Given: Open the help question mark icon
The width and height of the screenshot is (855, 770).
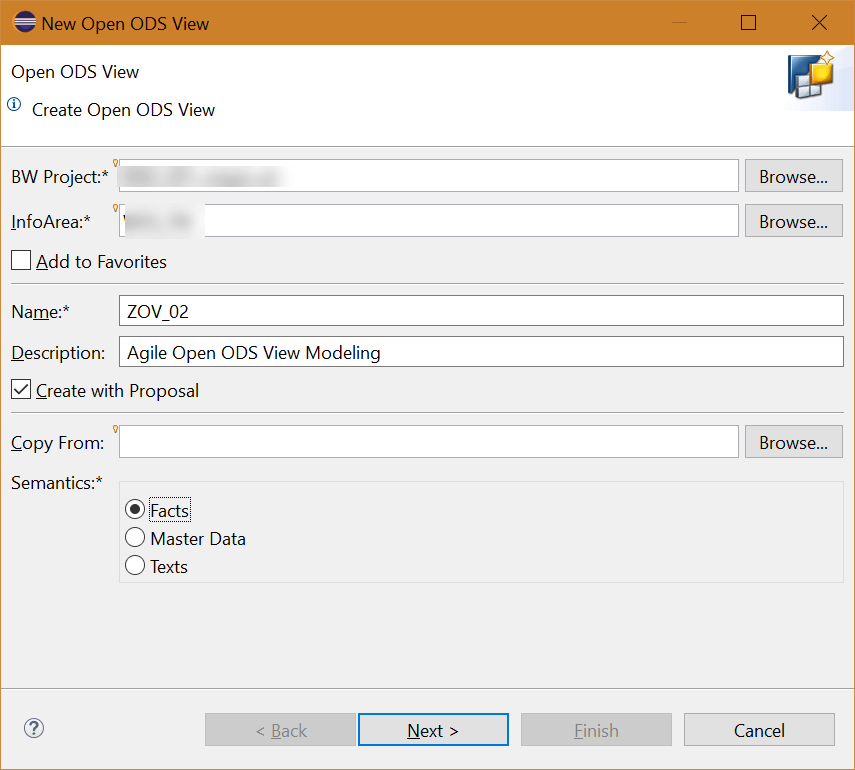Looking at the screenshot, I should coord(33,729).
